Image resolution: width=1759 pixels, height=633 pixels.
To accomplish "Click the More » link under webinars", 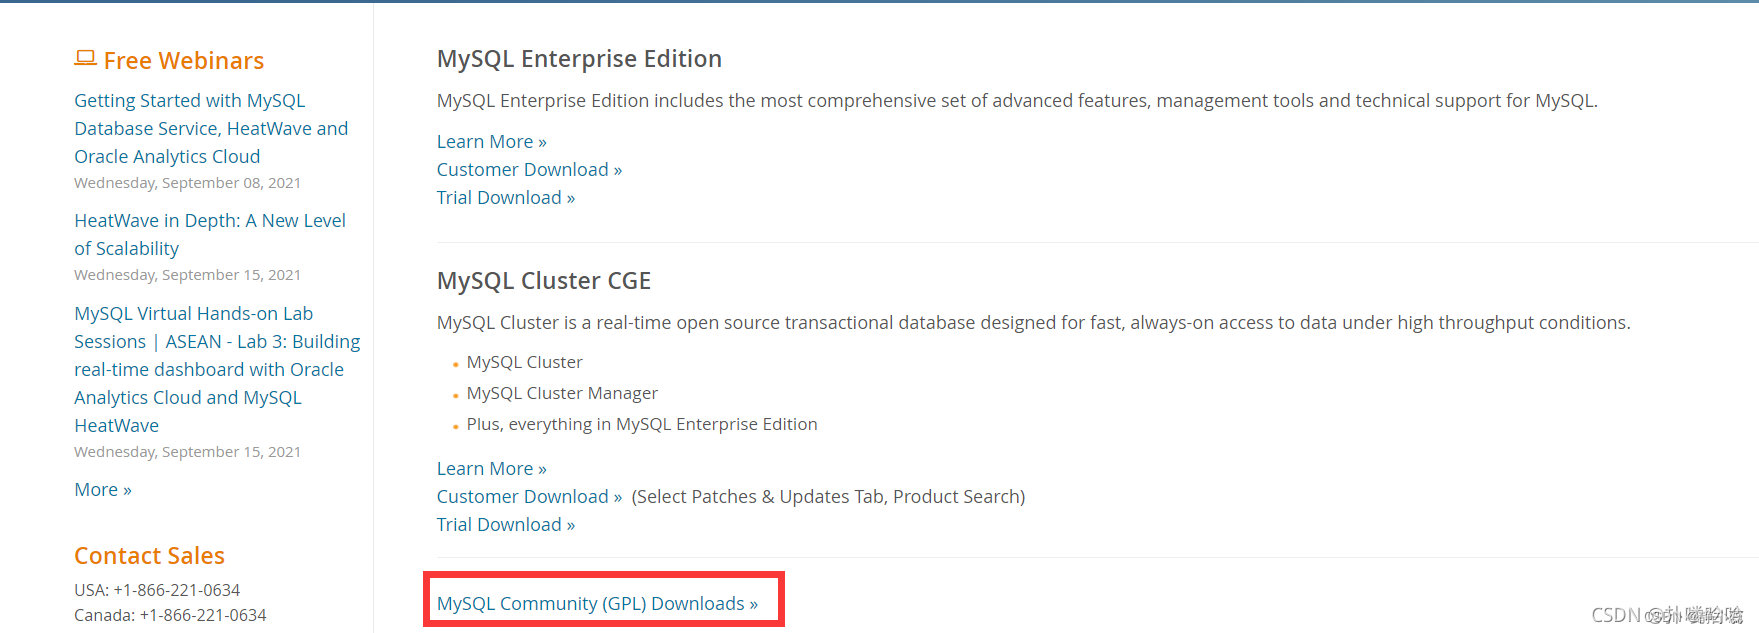I will 103,490.
